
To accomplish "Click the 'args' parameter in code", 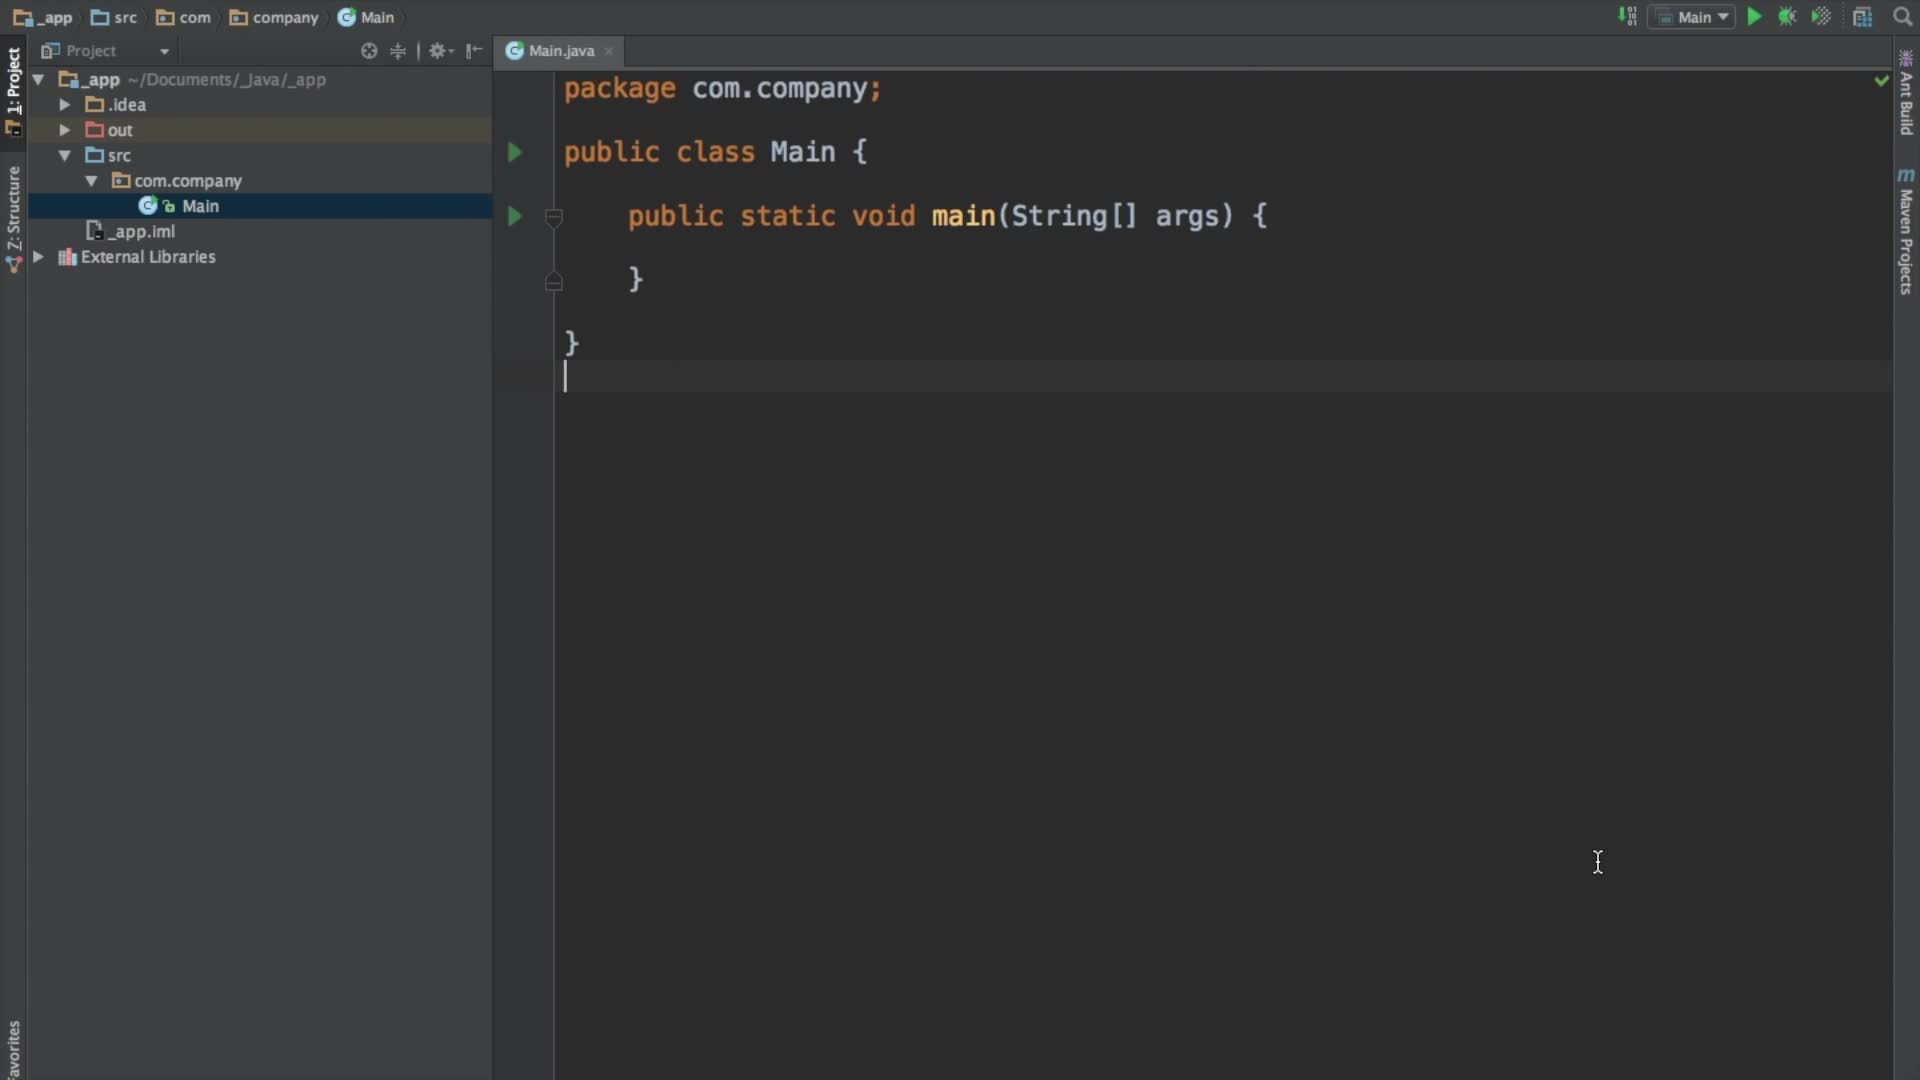I will pos(1188,217).
